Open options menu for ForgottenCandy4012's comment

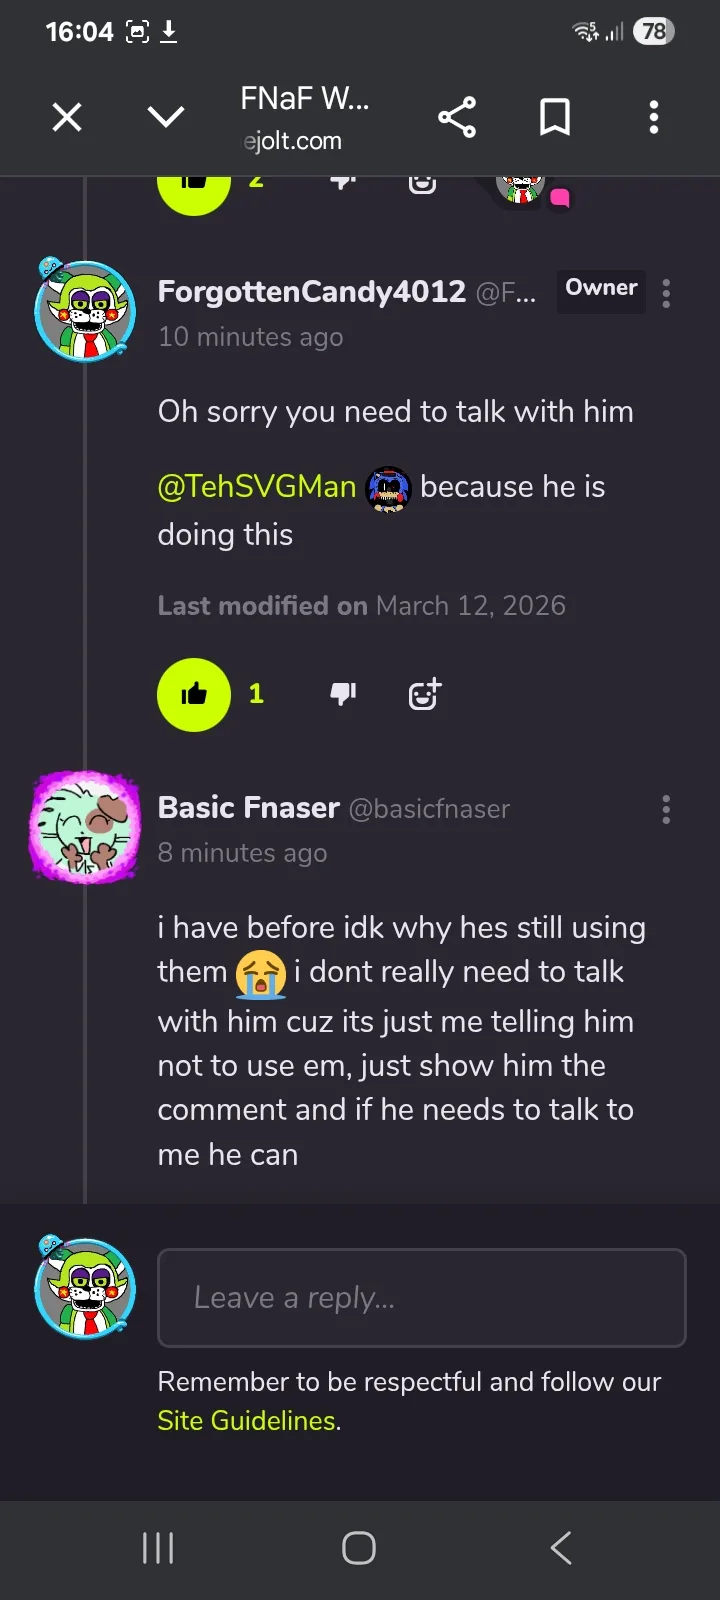666,293
